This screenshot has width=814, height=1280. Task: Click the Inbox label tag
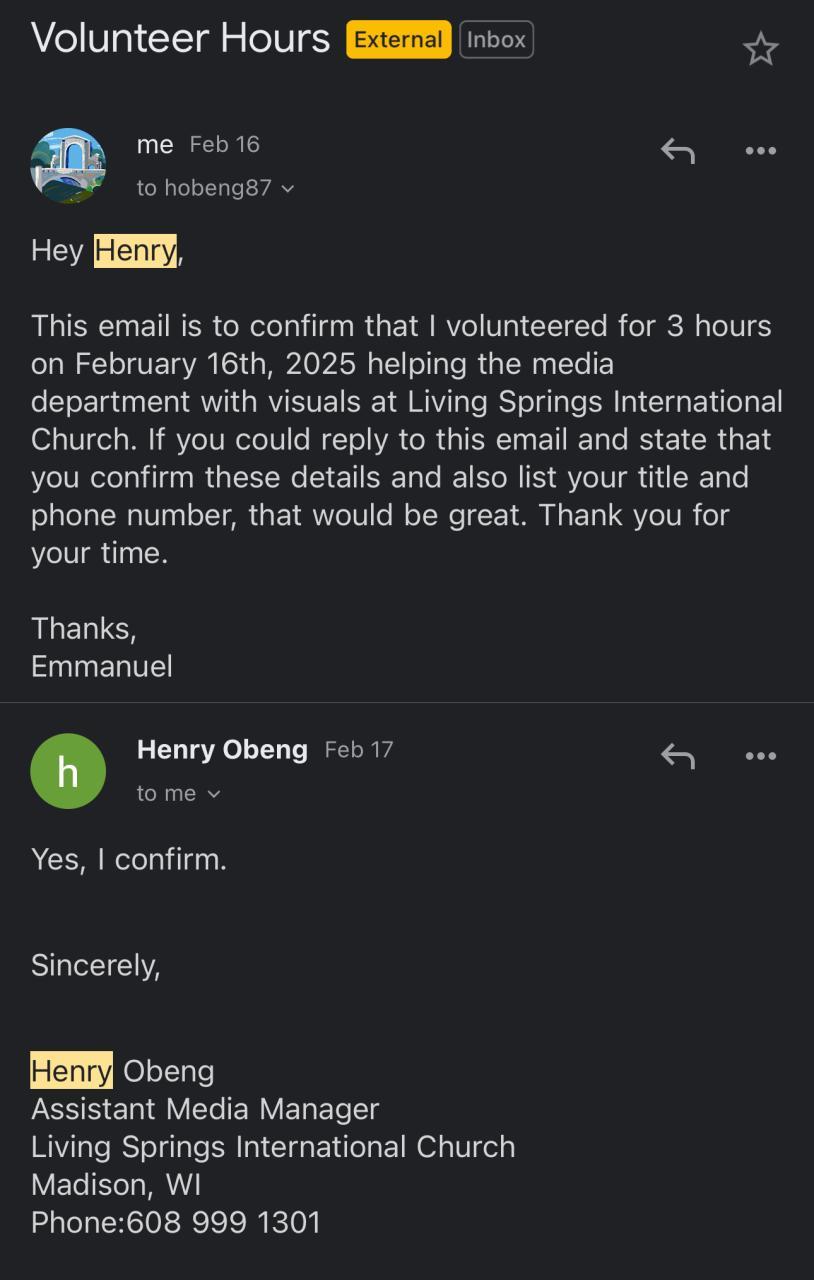[x=496, y=40]
